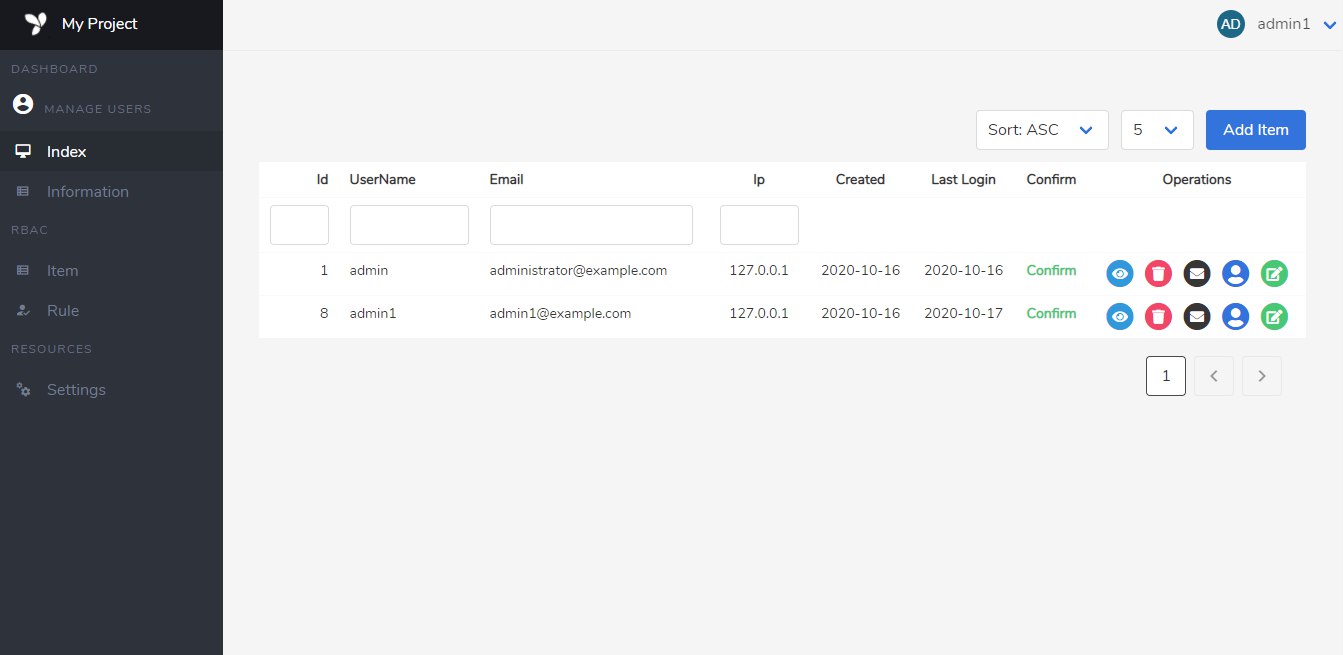
Task: Click the list icon beside Information
Action: point(23,191)
